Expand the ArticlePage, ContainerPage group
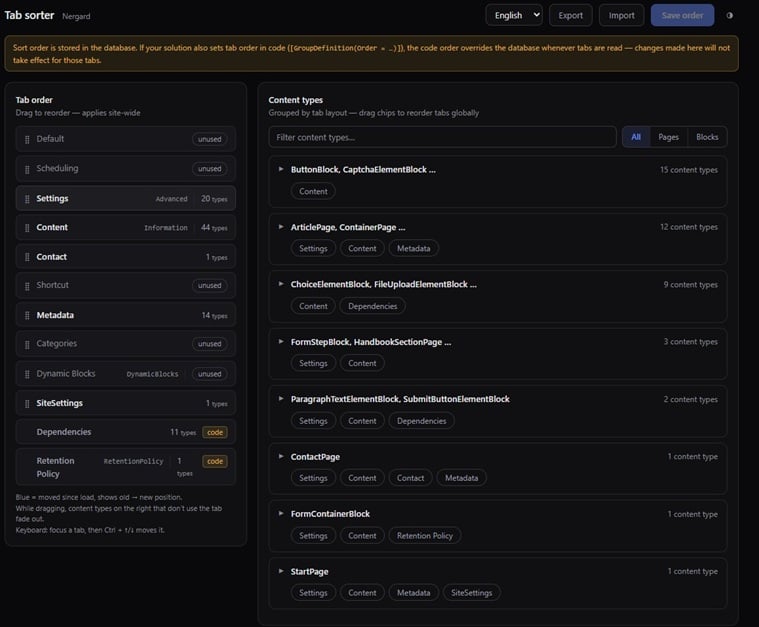759x627 pixels. click(x=281, y=227)
